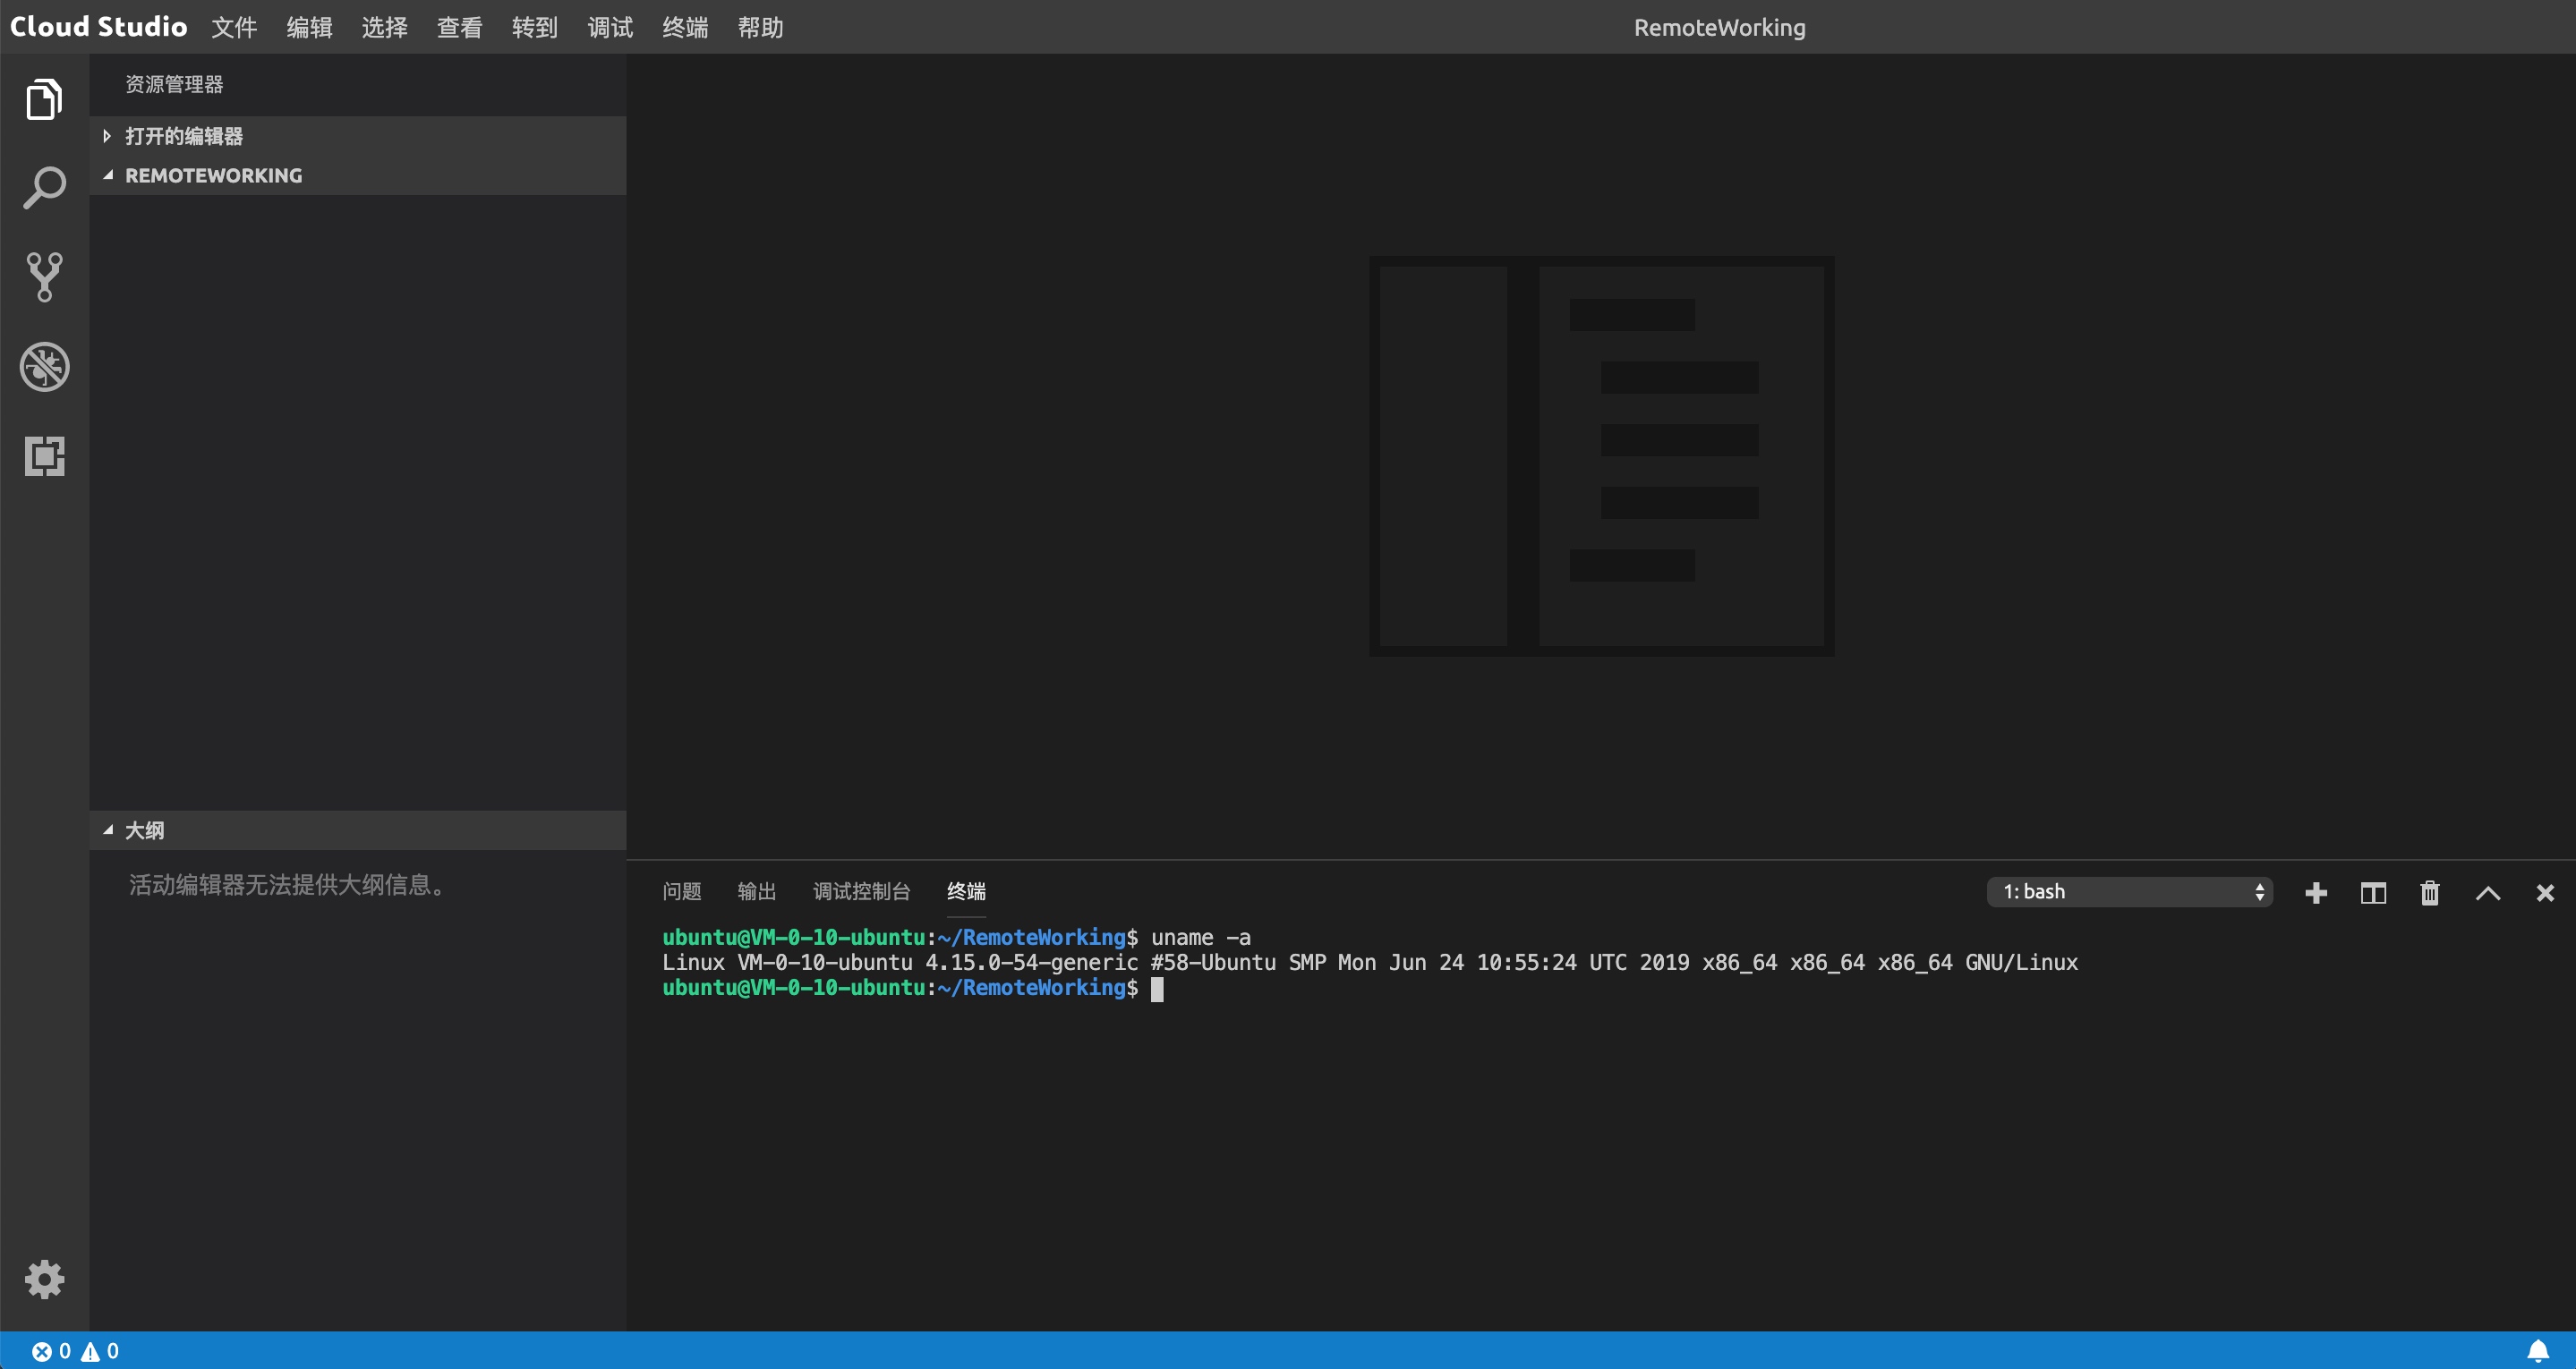2576x1369 pixels.
Task: Open the Extensions sidebar icon
Action: coord(44,456)
